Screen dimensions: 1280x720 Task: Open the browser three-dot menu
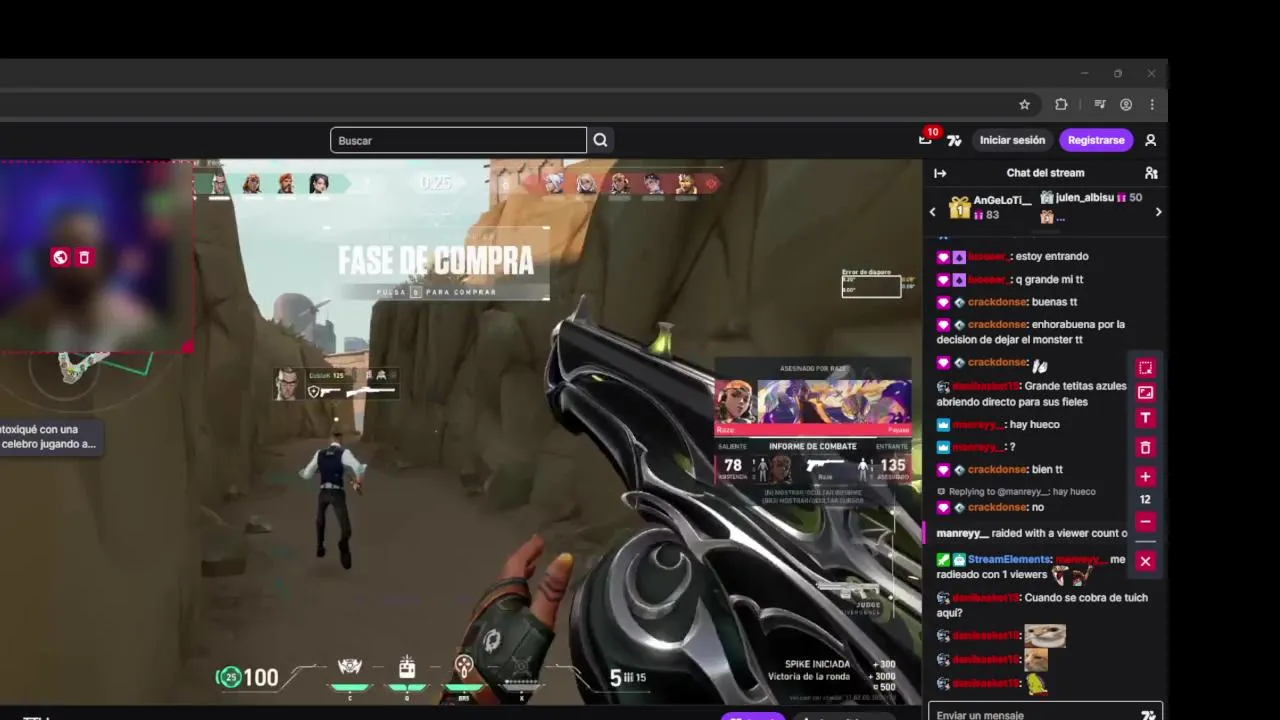(x=1152, y=104)
